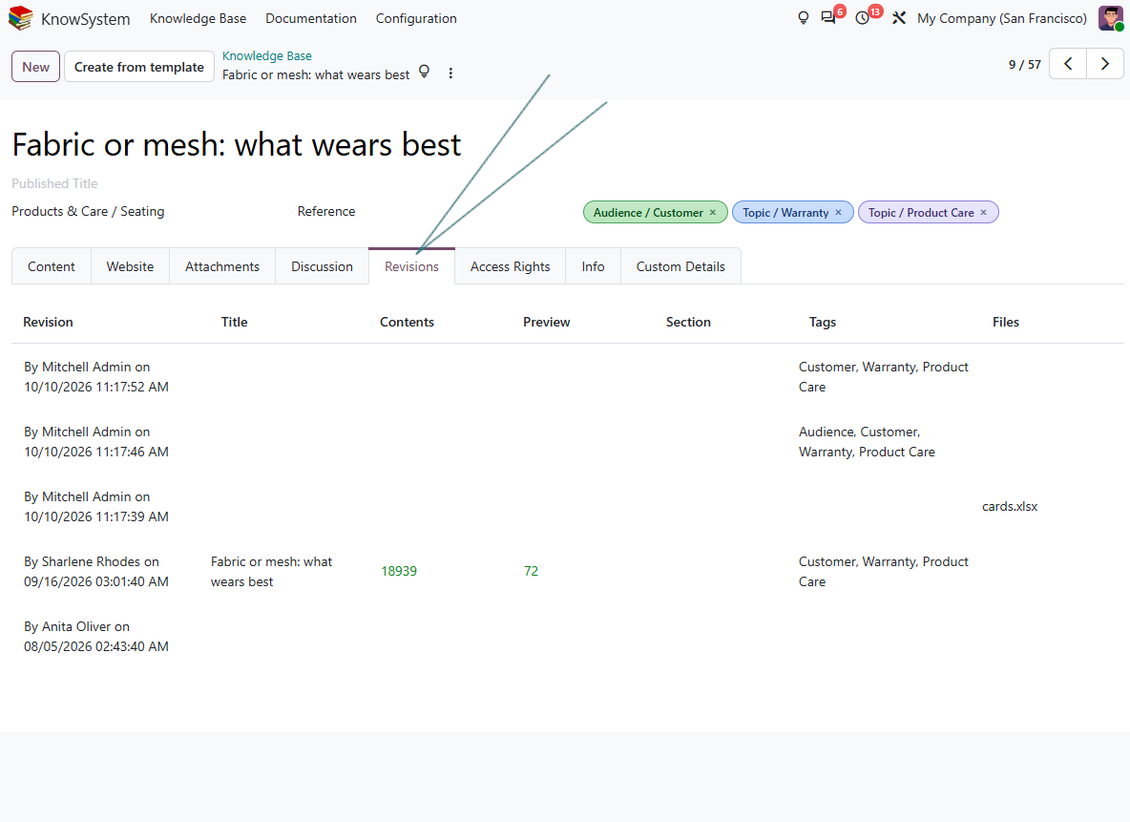Open the activities clock icon with badge 13
Screen dimensions: 1130x822
(x=863, y=18)
